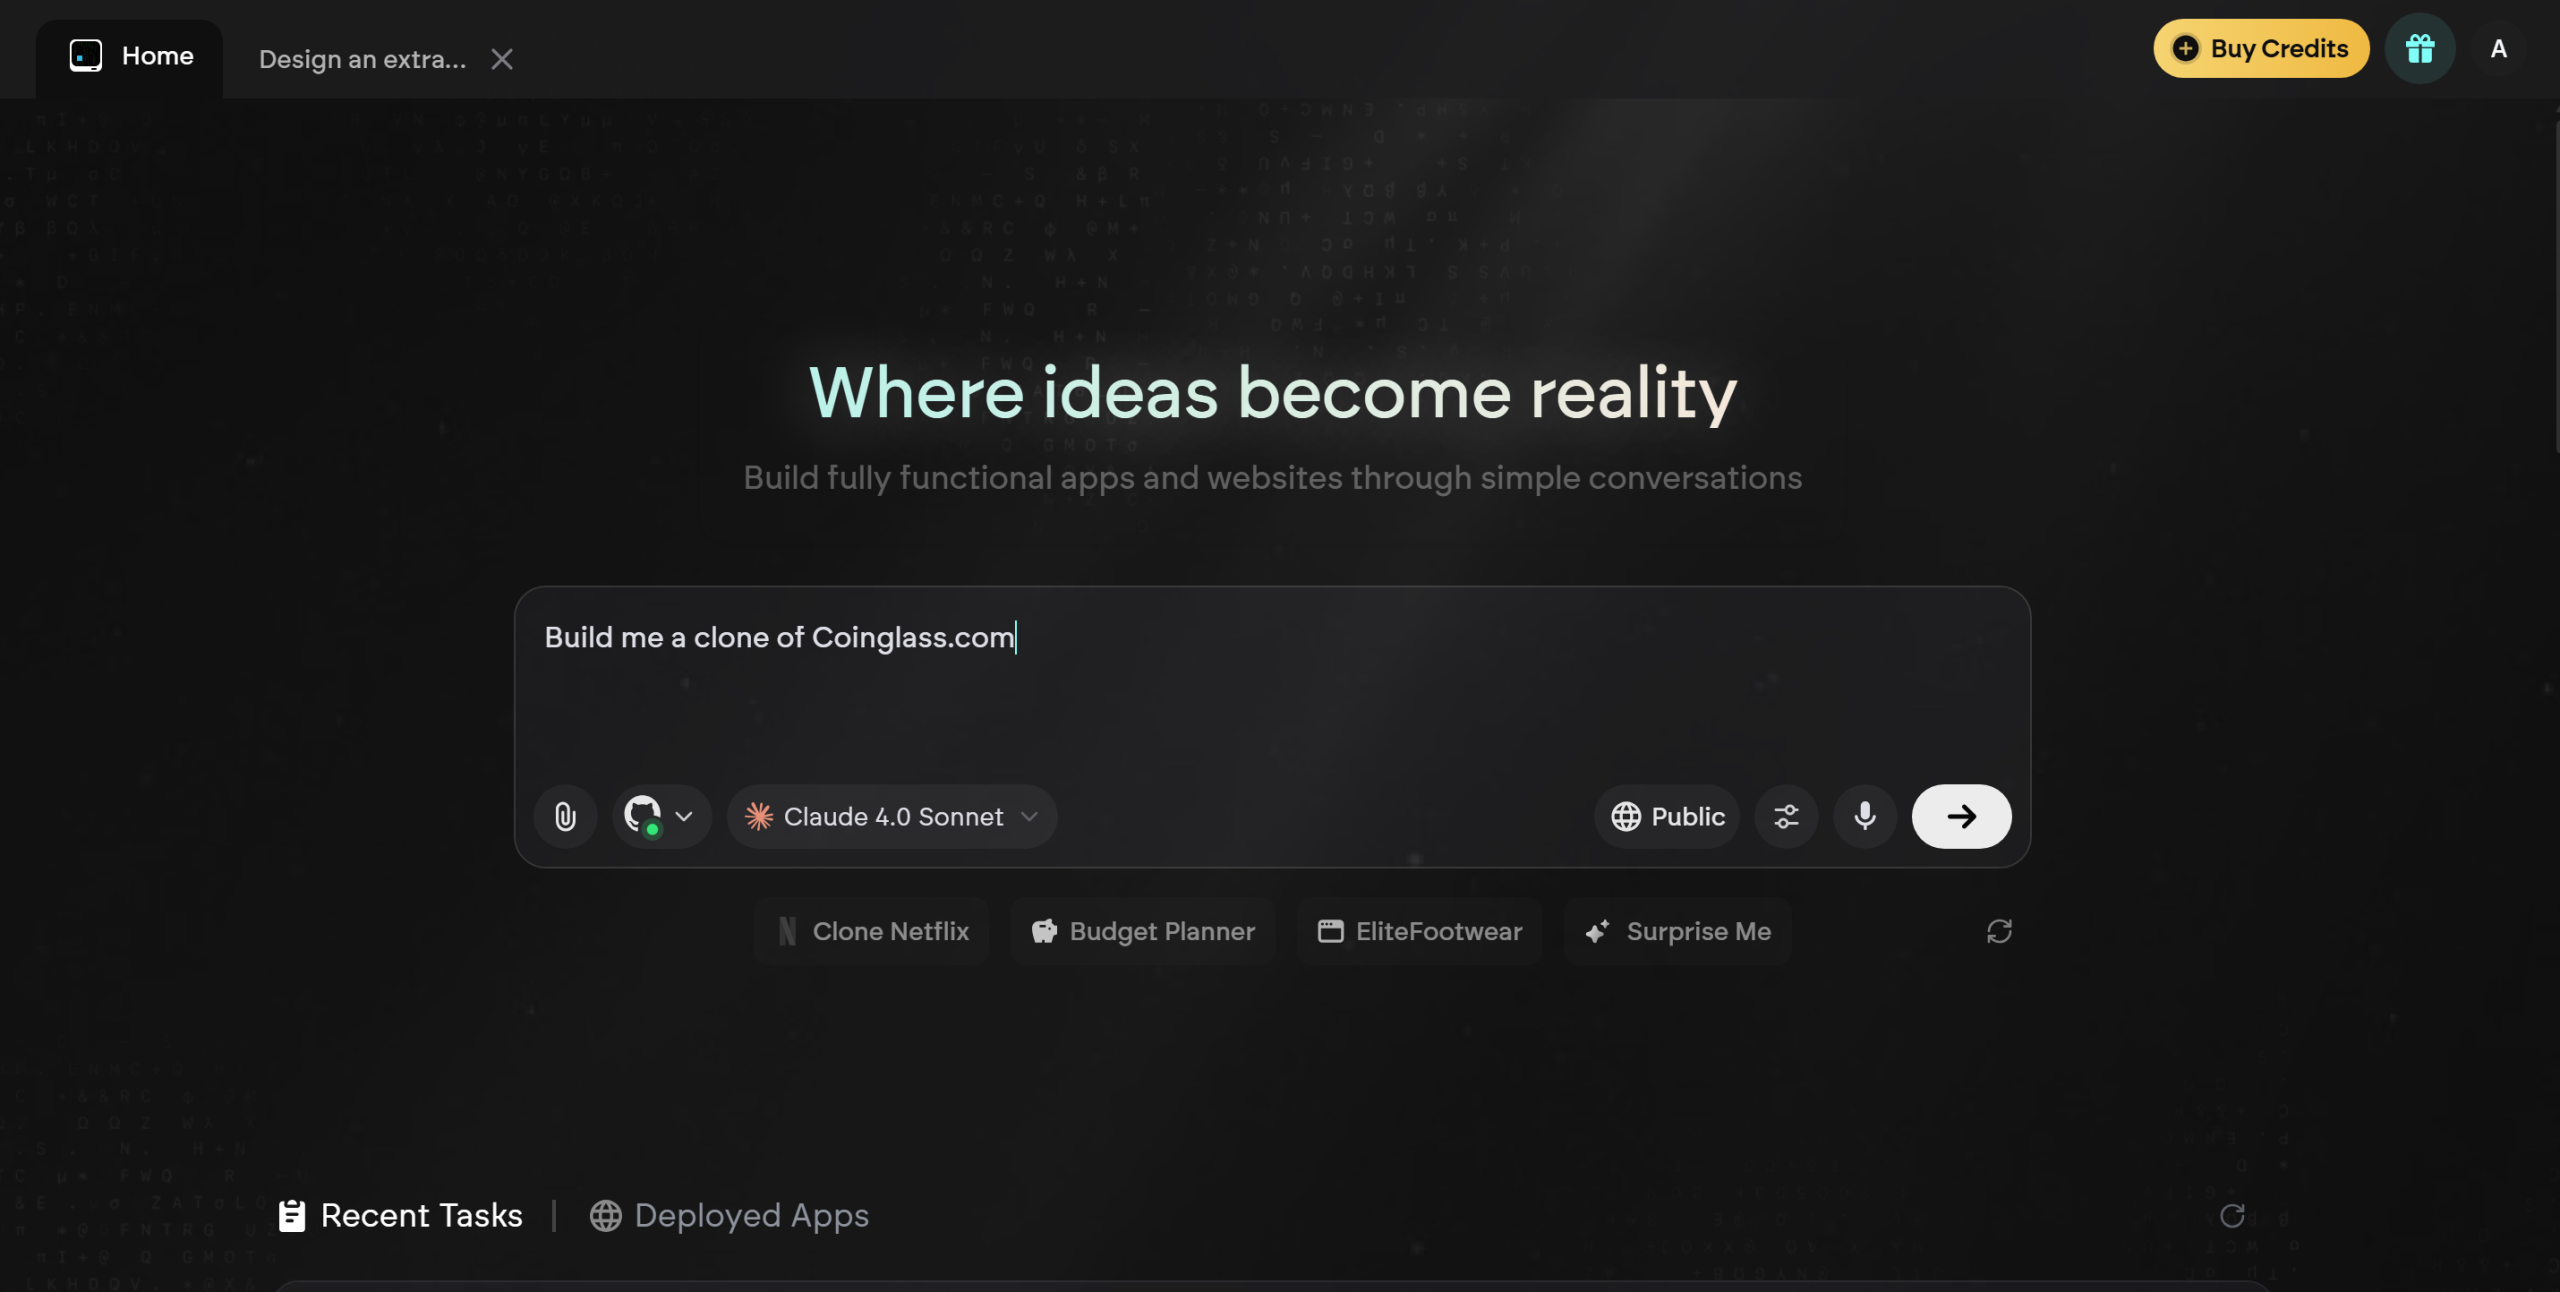The height and width of the screenshot is (1292, 2560).
Task: Pick the EliteFootwear suggestion chip
Action: pos(1419,931)
